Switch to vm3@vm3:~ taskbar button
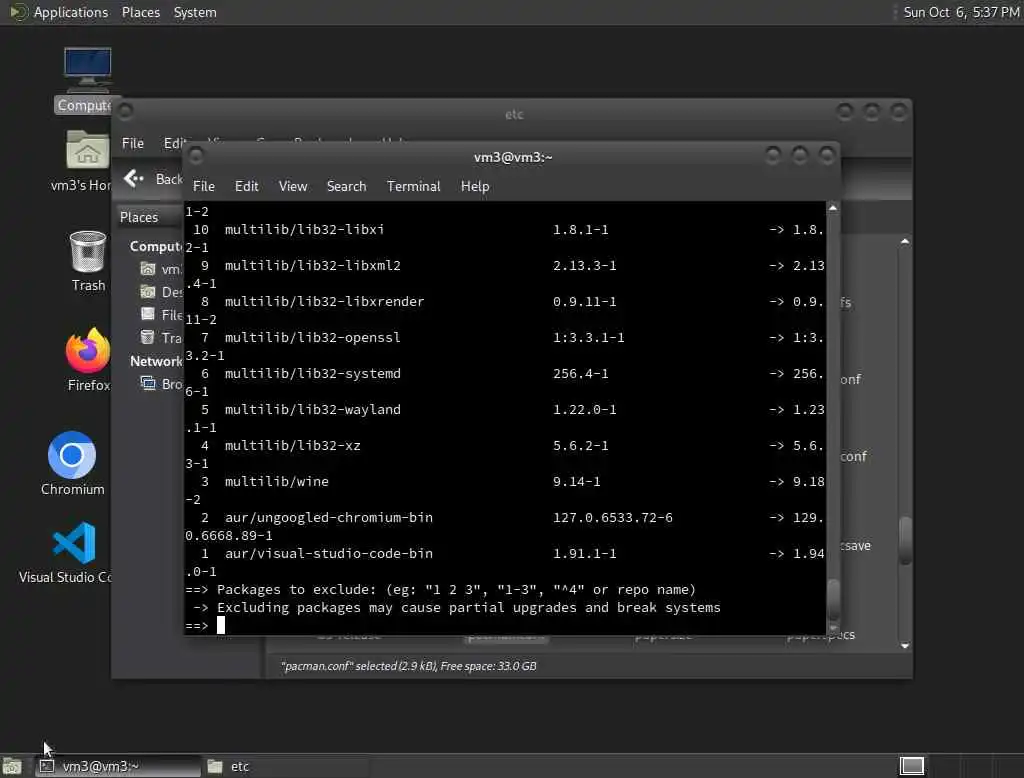This screenshot has height=778, width=1024. (x=118, y=766)
